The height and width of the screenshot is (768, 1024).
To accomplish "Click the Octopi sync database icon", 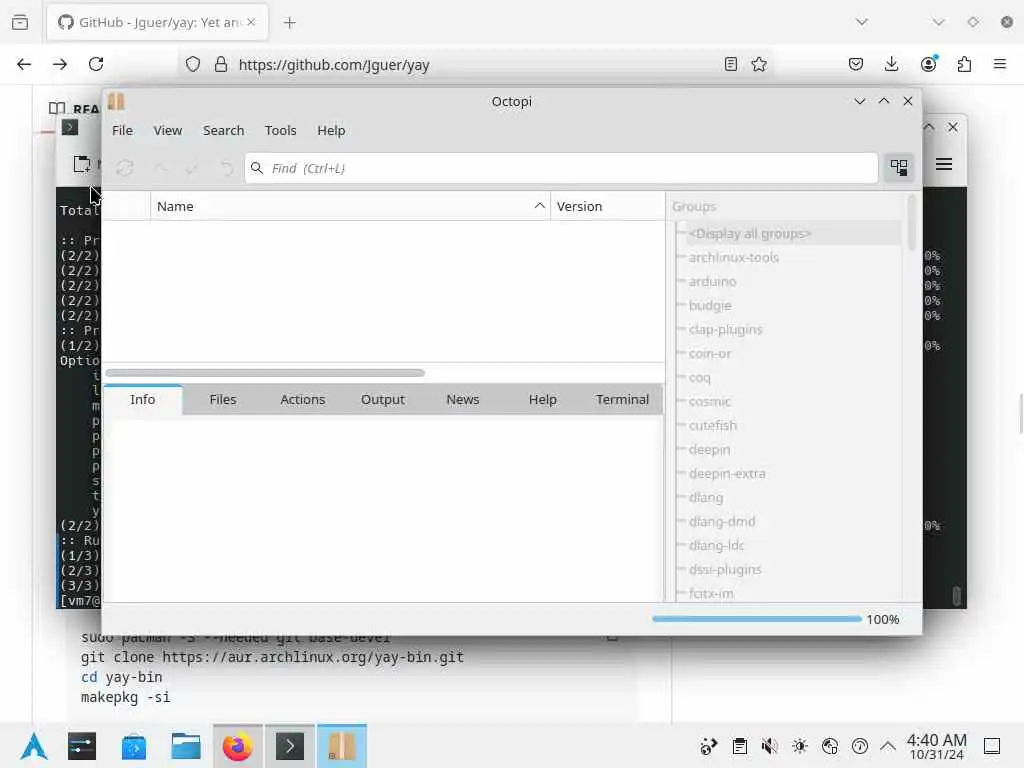I will coord(125,168).
